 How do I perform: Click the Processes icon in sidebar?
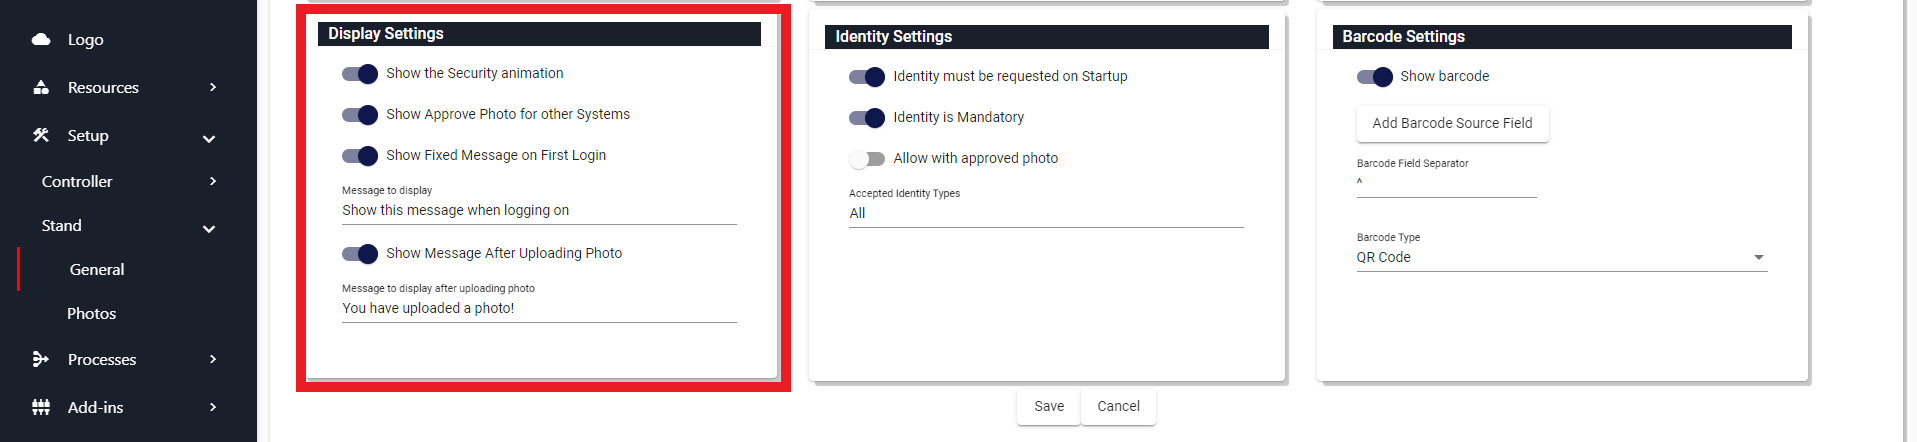pyautogui.click(x=41, y=359)
